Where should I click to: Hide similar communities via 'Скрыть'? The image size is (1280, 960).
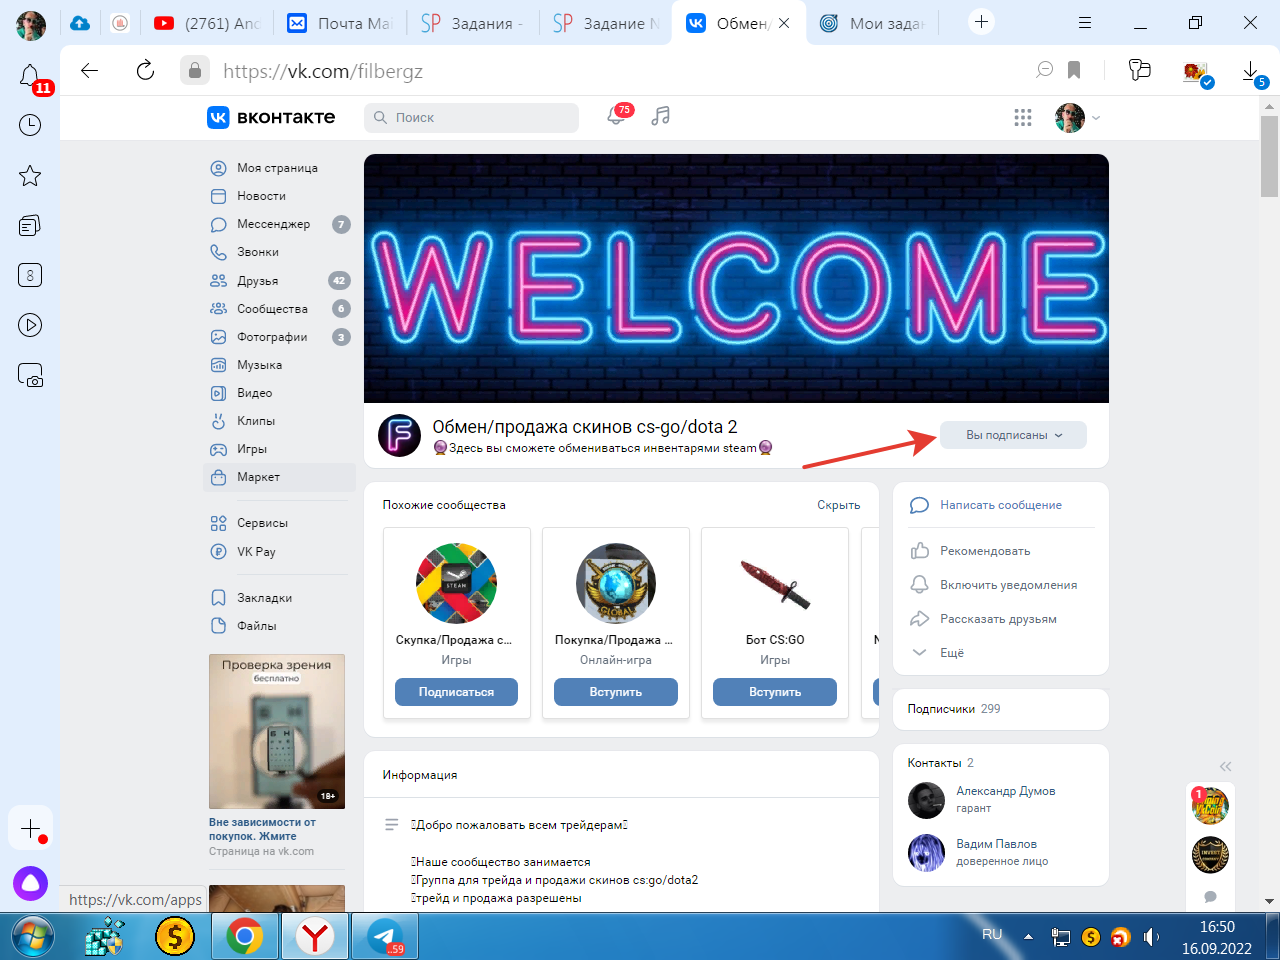(x=839, y=505)
